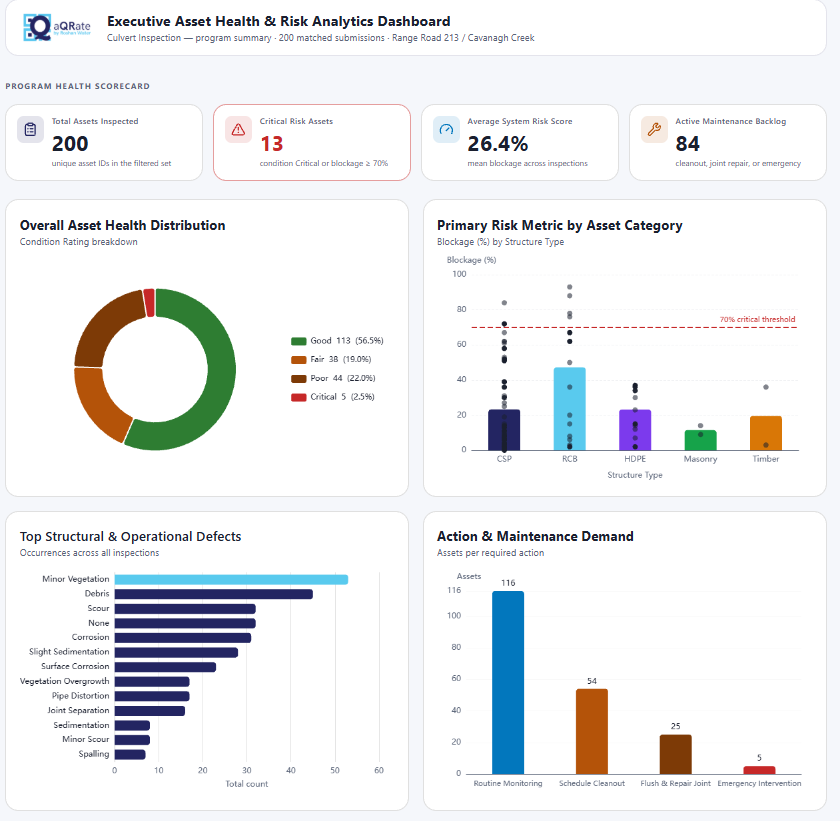Click the Good 113 (56.5%) legend text
This screenshot has width=840, height=821.
347,341
